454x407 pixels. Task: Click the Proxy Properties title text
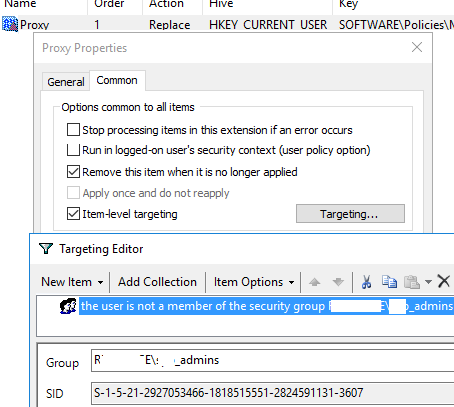point(84,48)
